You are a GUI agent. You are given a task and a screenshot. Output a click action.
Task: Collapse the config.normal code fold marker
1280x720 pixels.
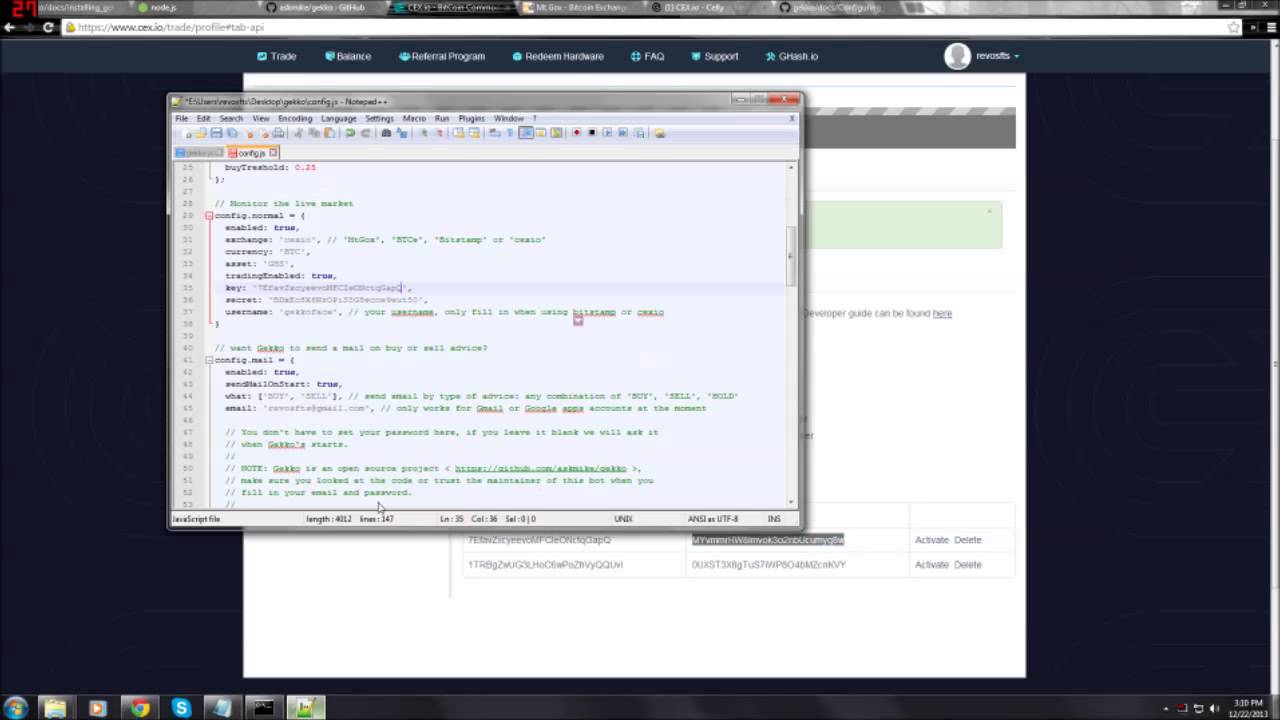point(209,216)
